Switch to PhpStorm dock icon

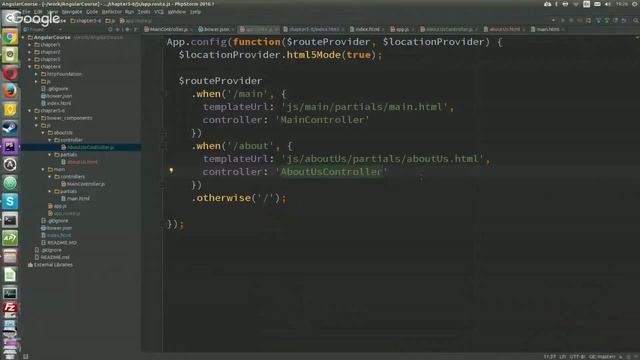[x=10, y=146]
